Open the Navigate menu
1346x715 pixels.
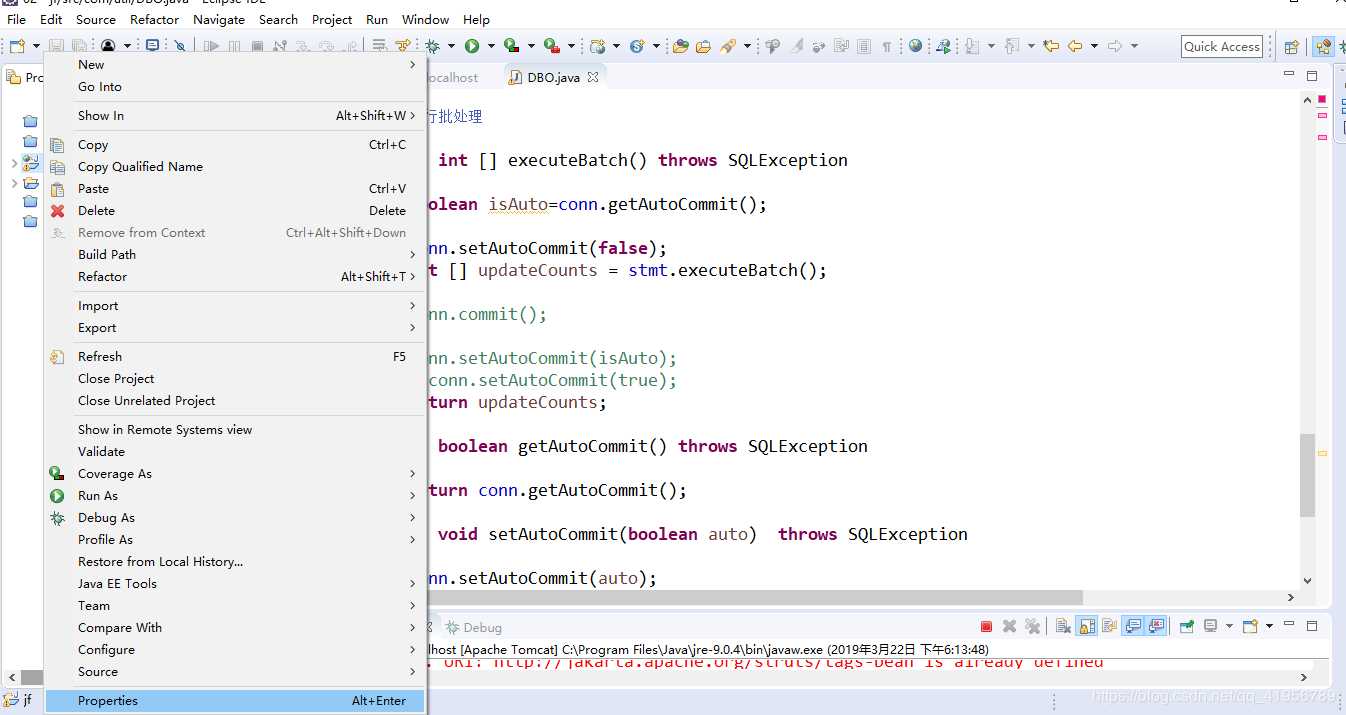[x=218, y=19]
